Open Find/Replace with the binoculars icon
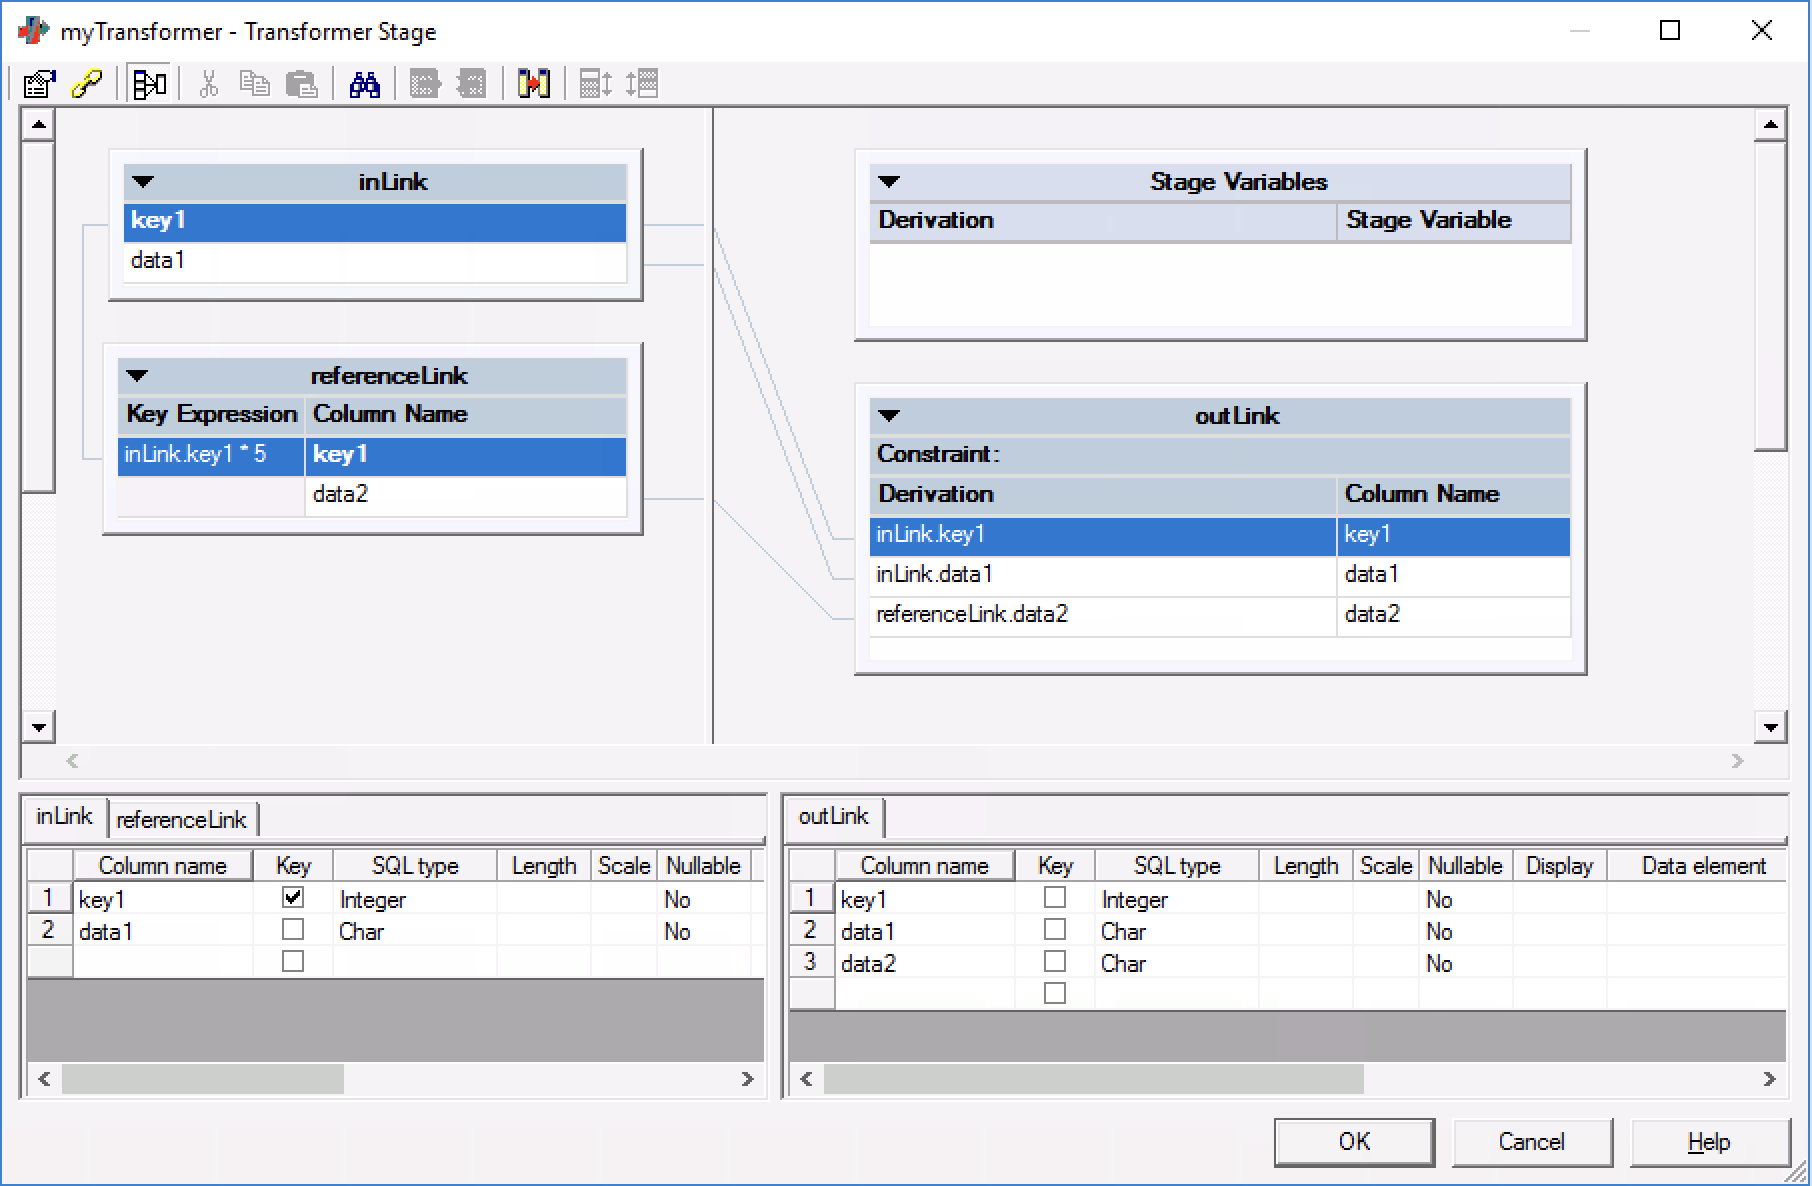Screen dimensions: 1812x1186 coord(364,84)
